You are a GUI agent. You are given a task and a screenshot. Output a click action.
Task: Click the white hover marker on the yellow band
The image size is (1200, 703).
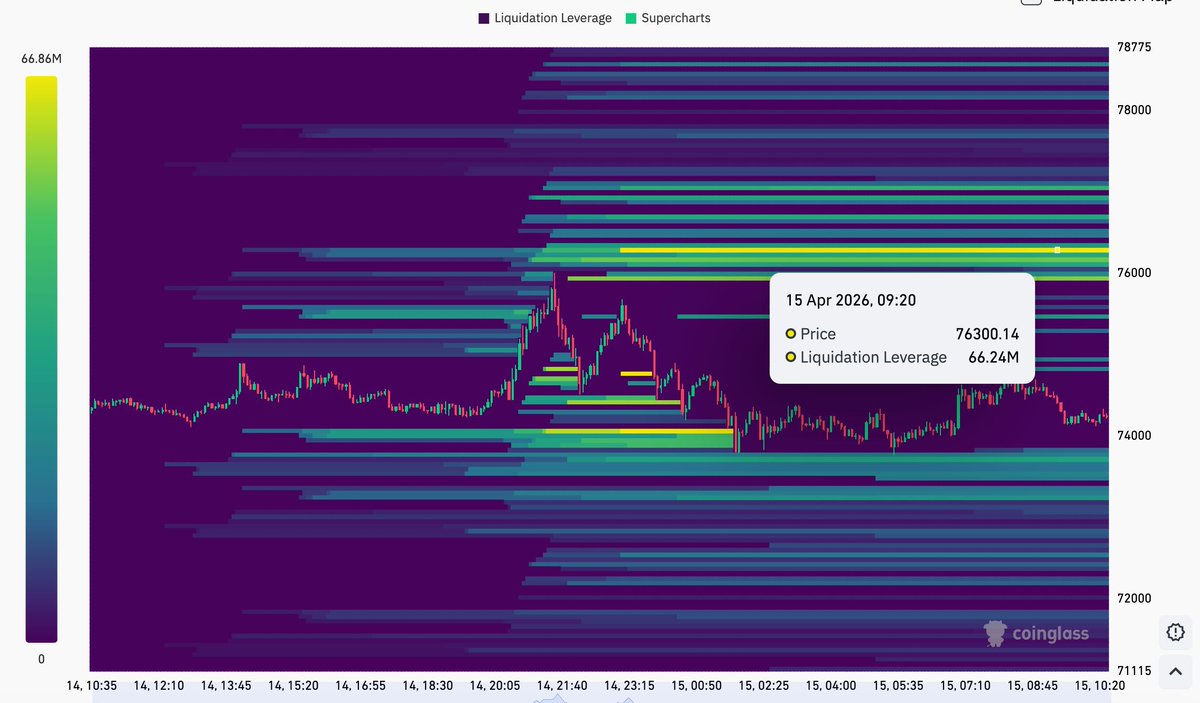coord(1057,250)
